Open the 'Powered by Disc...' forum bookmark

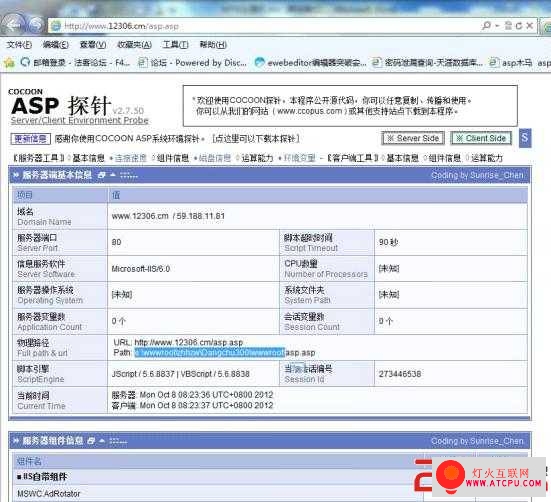pyautogui.click(x=192, y=63)
